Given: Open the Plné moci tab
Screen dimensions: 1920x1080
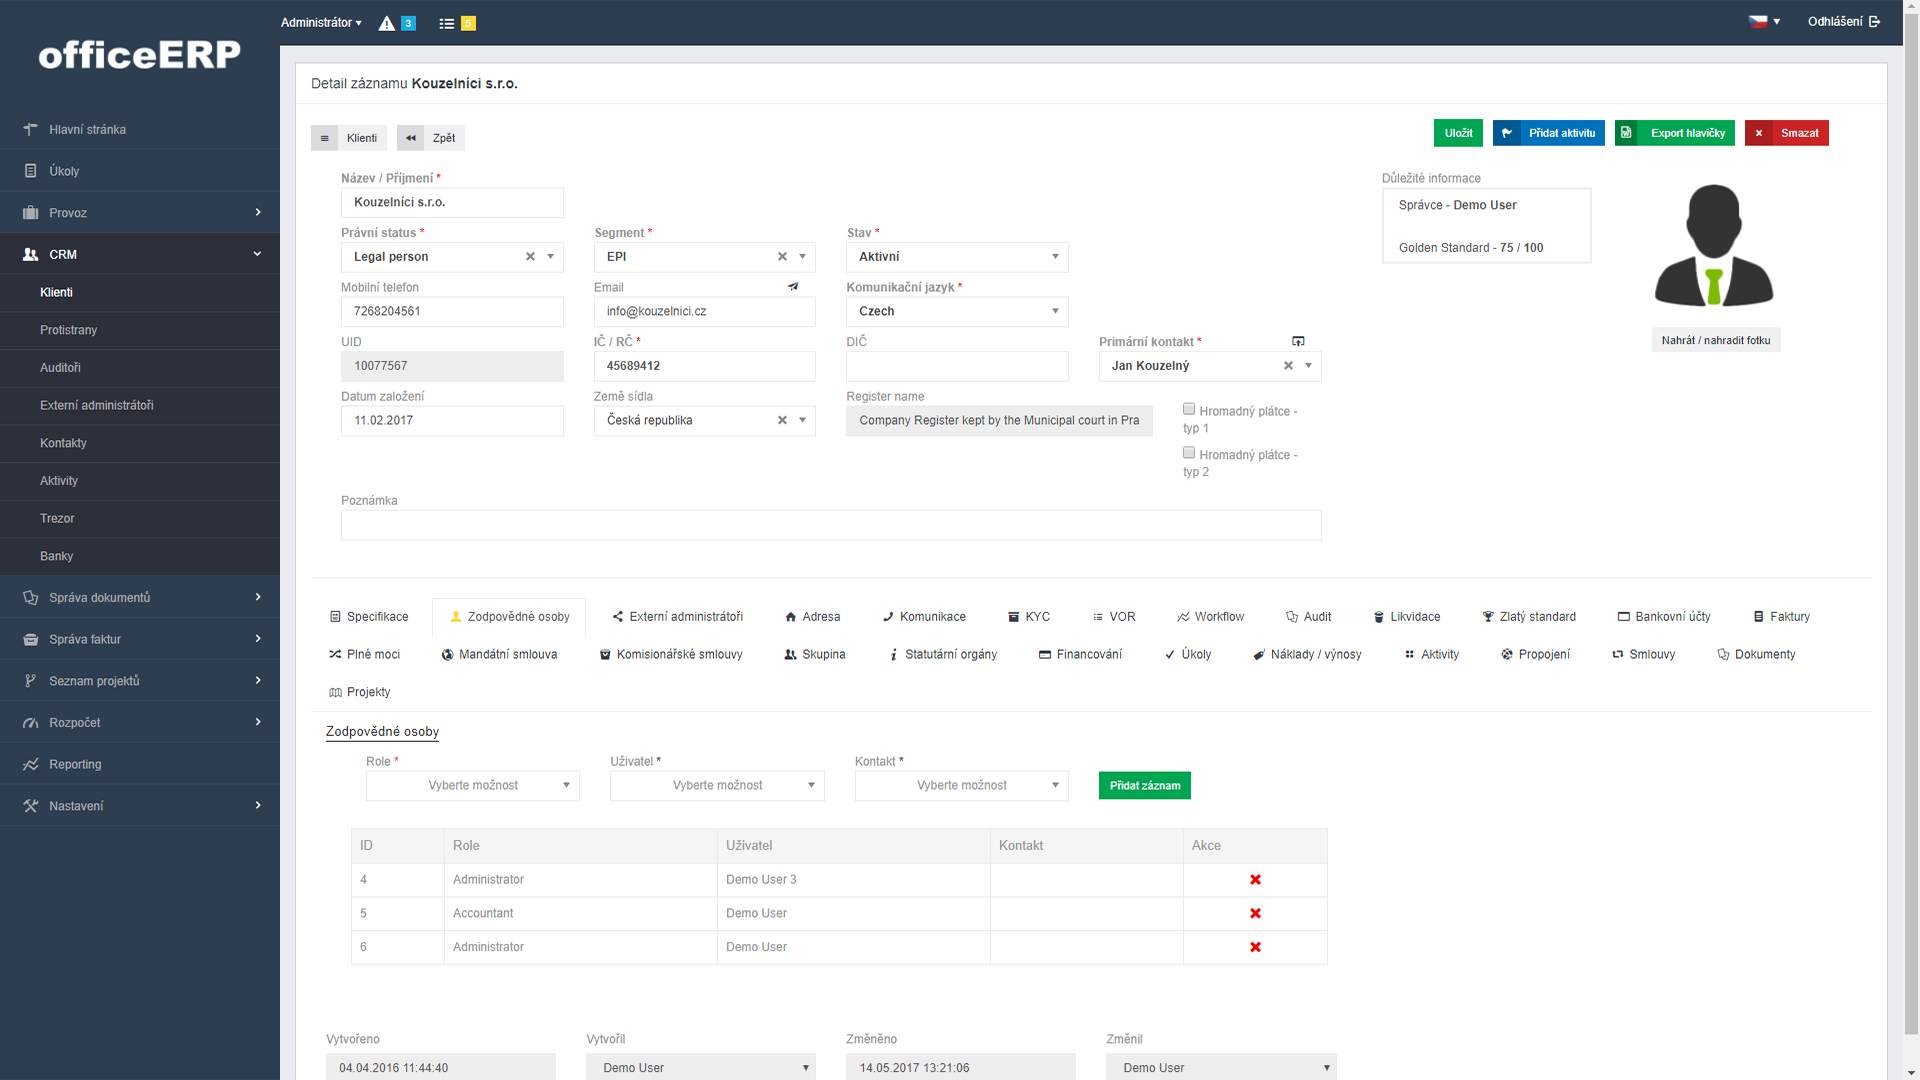Looking at the screenshot, I should tap(364, 655).
